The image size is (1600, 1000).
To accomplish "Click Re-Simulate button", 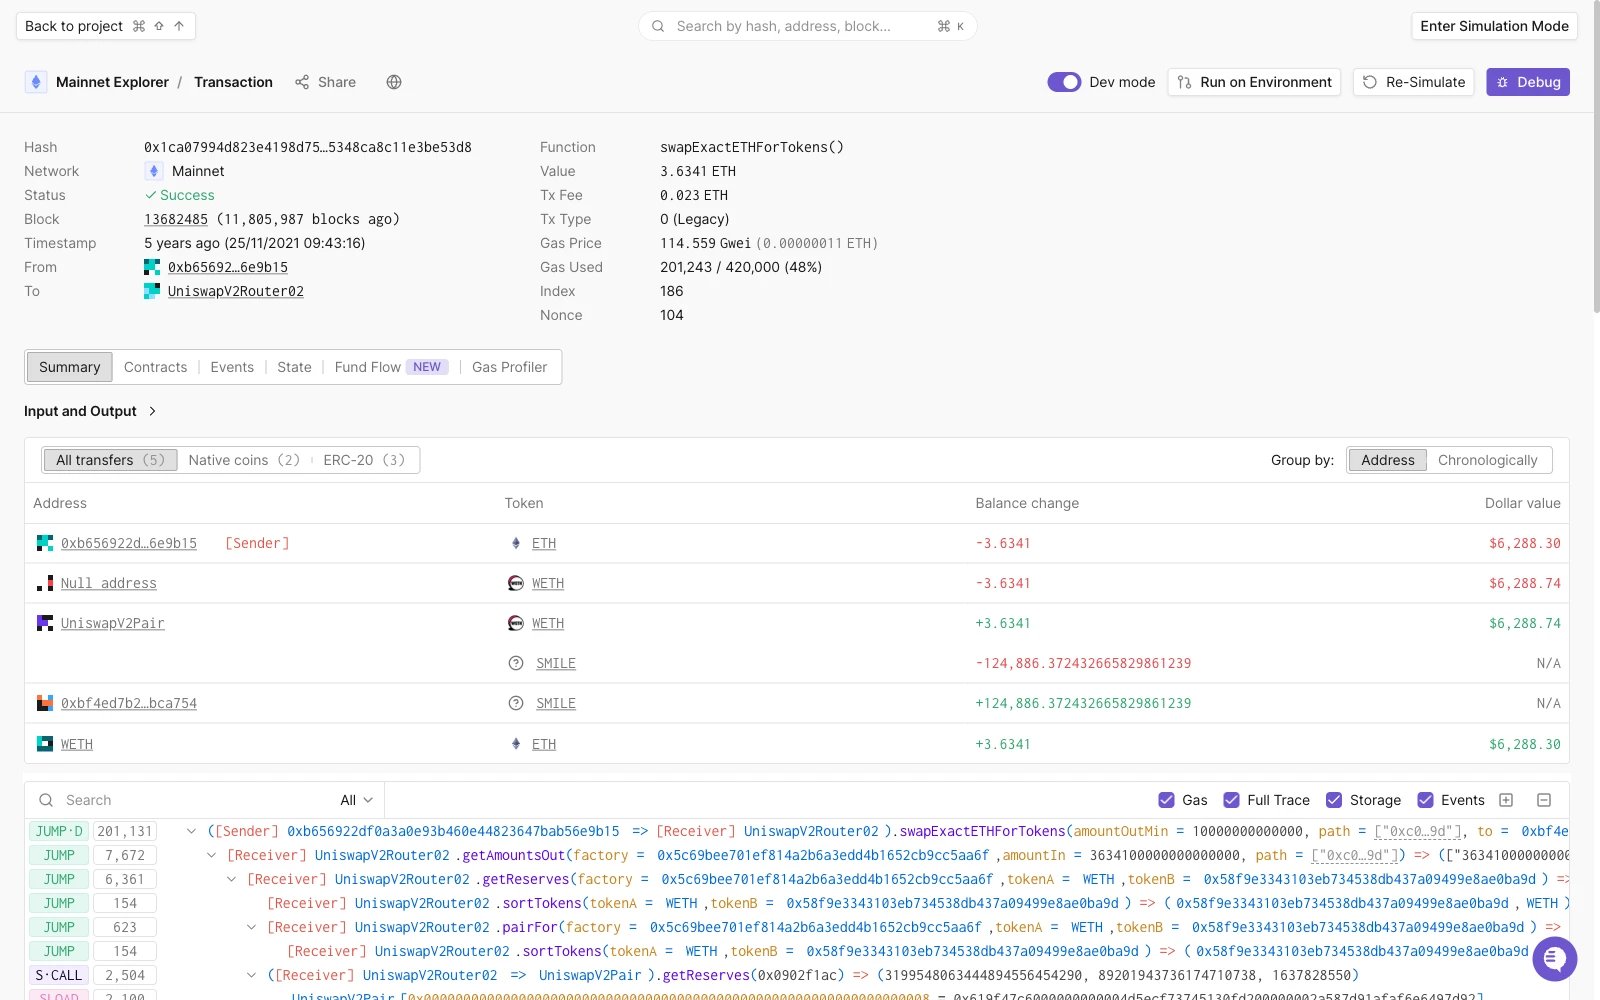I will (1414, 82).
